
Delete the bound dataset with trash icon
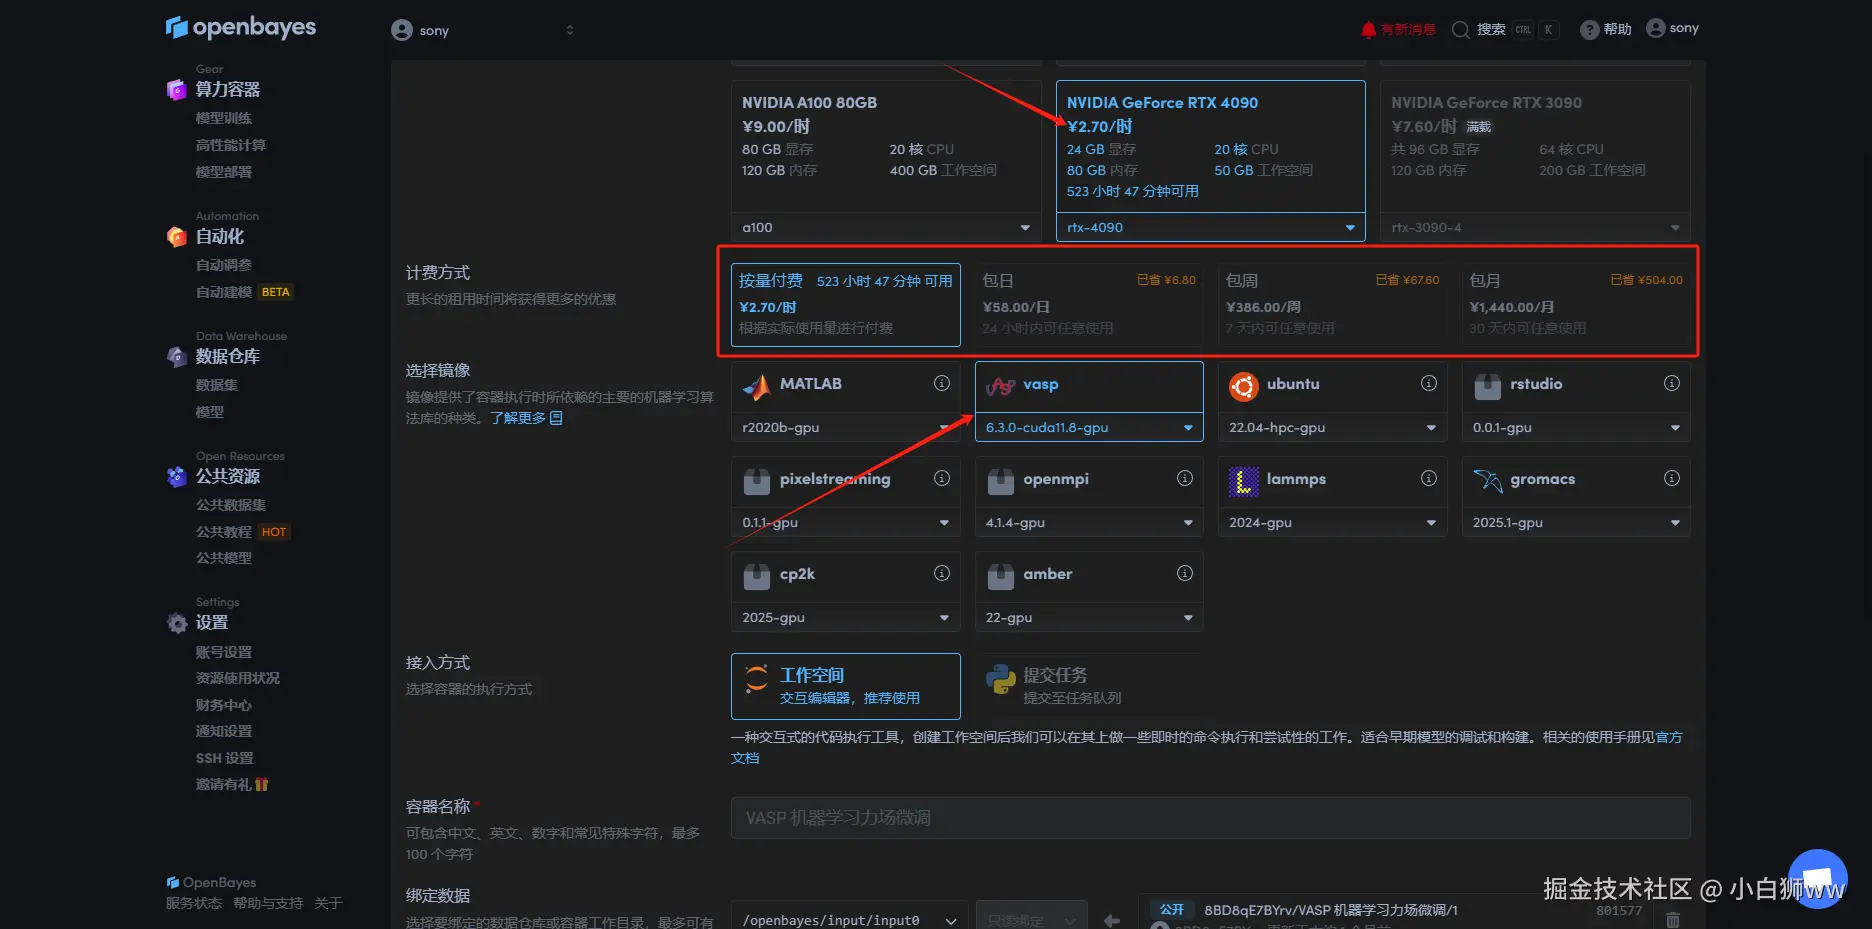[1673, 919]
